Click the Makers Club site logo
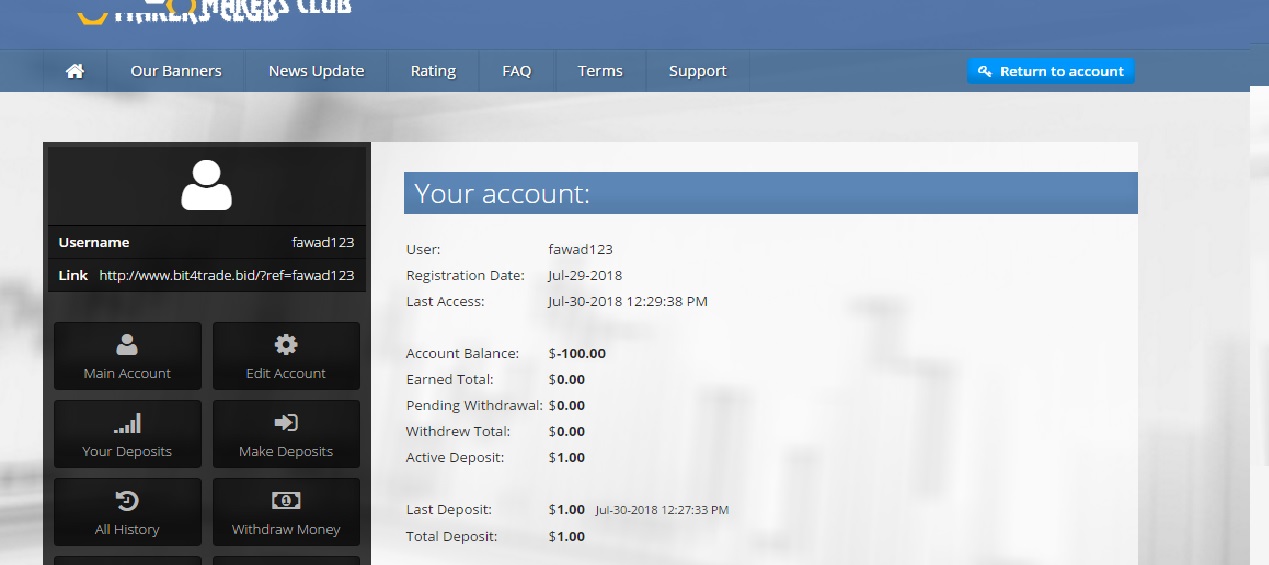Image resolution: width=1269 pixels, height=565 pixels. (215, 8)
